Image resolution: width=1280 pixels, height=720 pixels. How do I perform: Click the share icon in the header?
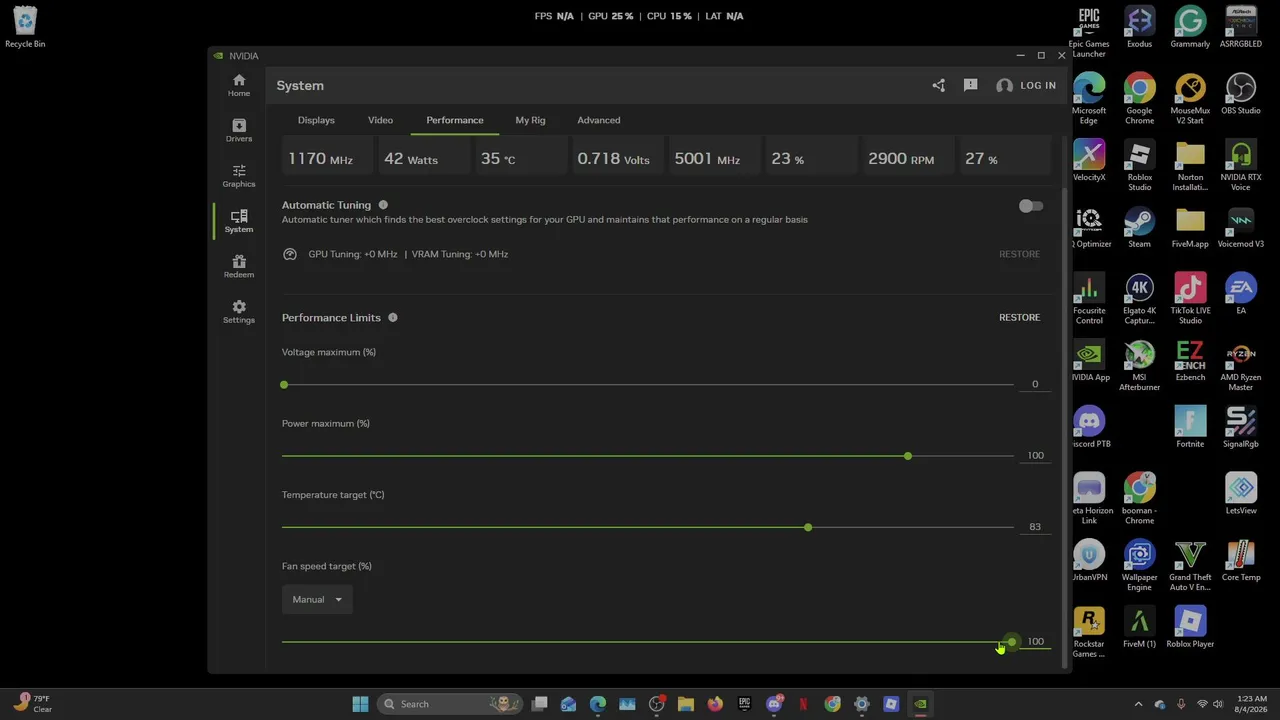pyautogui.click(x=938, y=85)
